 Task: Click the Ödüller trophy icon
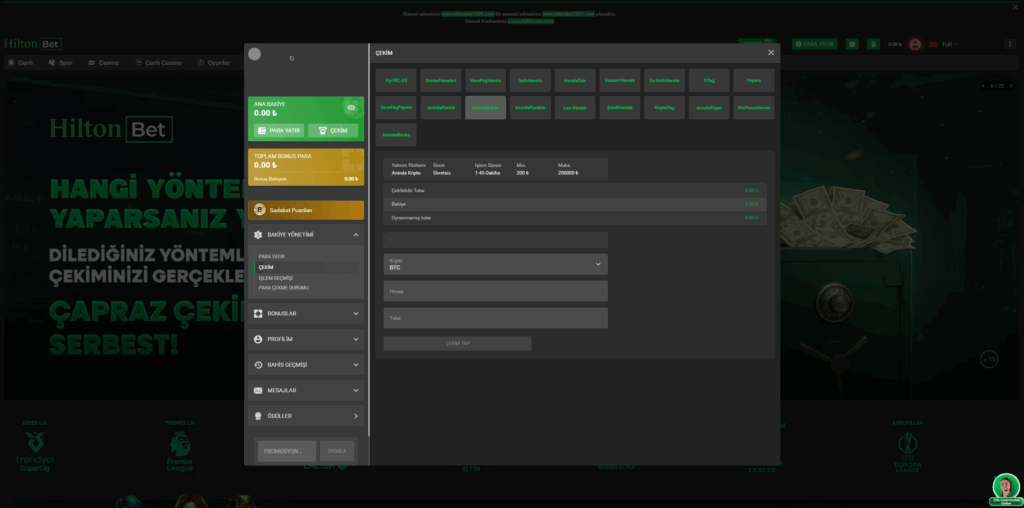tap(258, 416)
